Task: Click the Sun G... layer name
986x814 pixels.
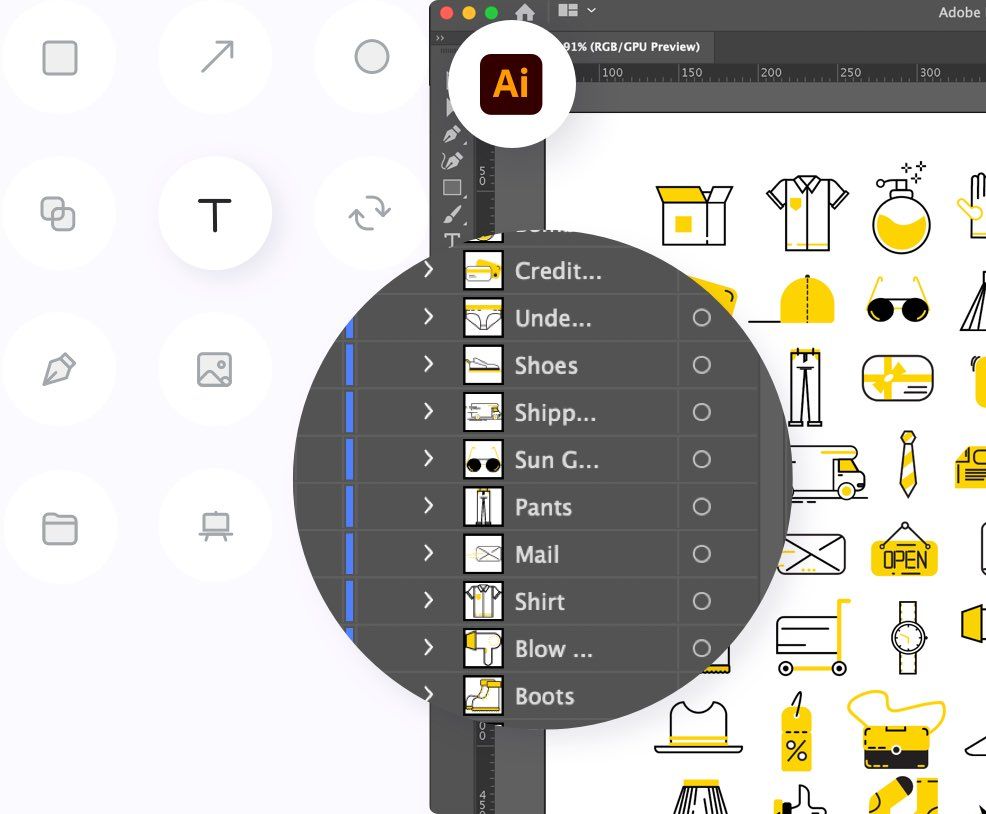Action: 556,460
